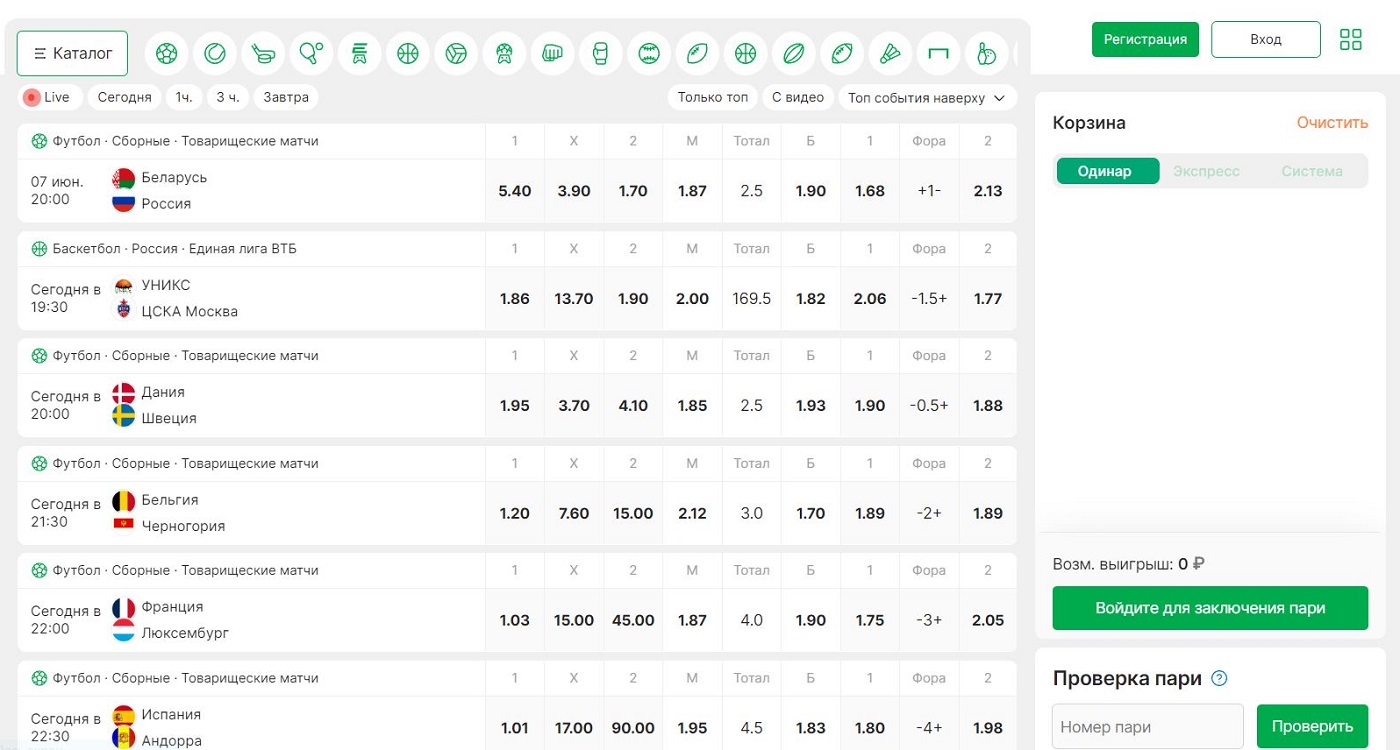
Task: Click the -3+ handicap value
Action: (929, 620)
